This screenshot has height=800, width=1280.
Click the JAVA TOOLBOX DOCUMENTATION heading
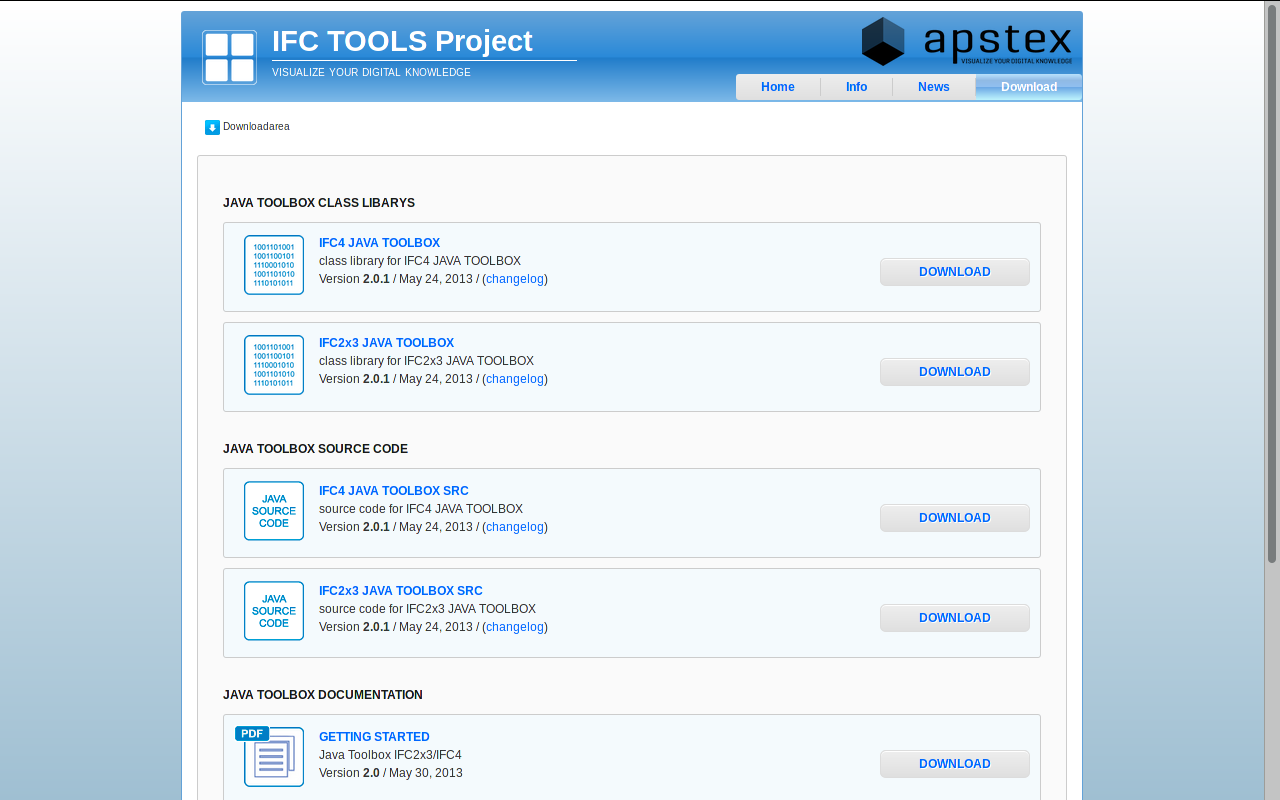(323, 695)
